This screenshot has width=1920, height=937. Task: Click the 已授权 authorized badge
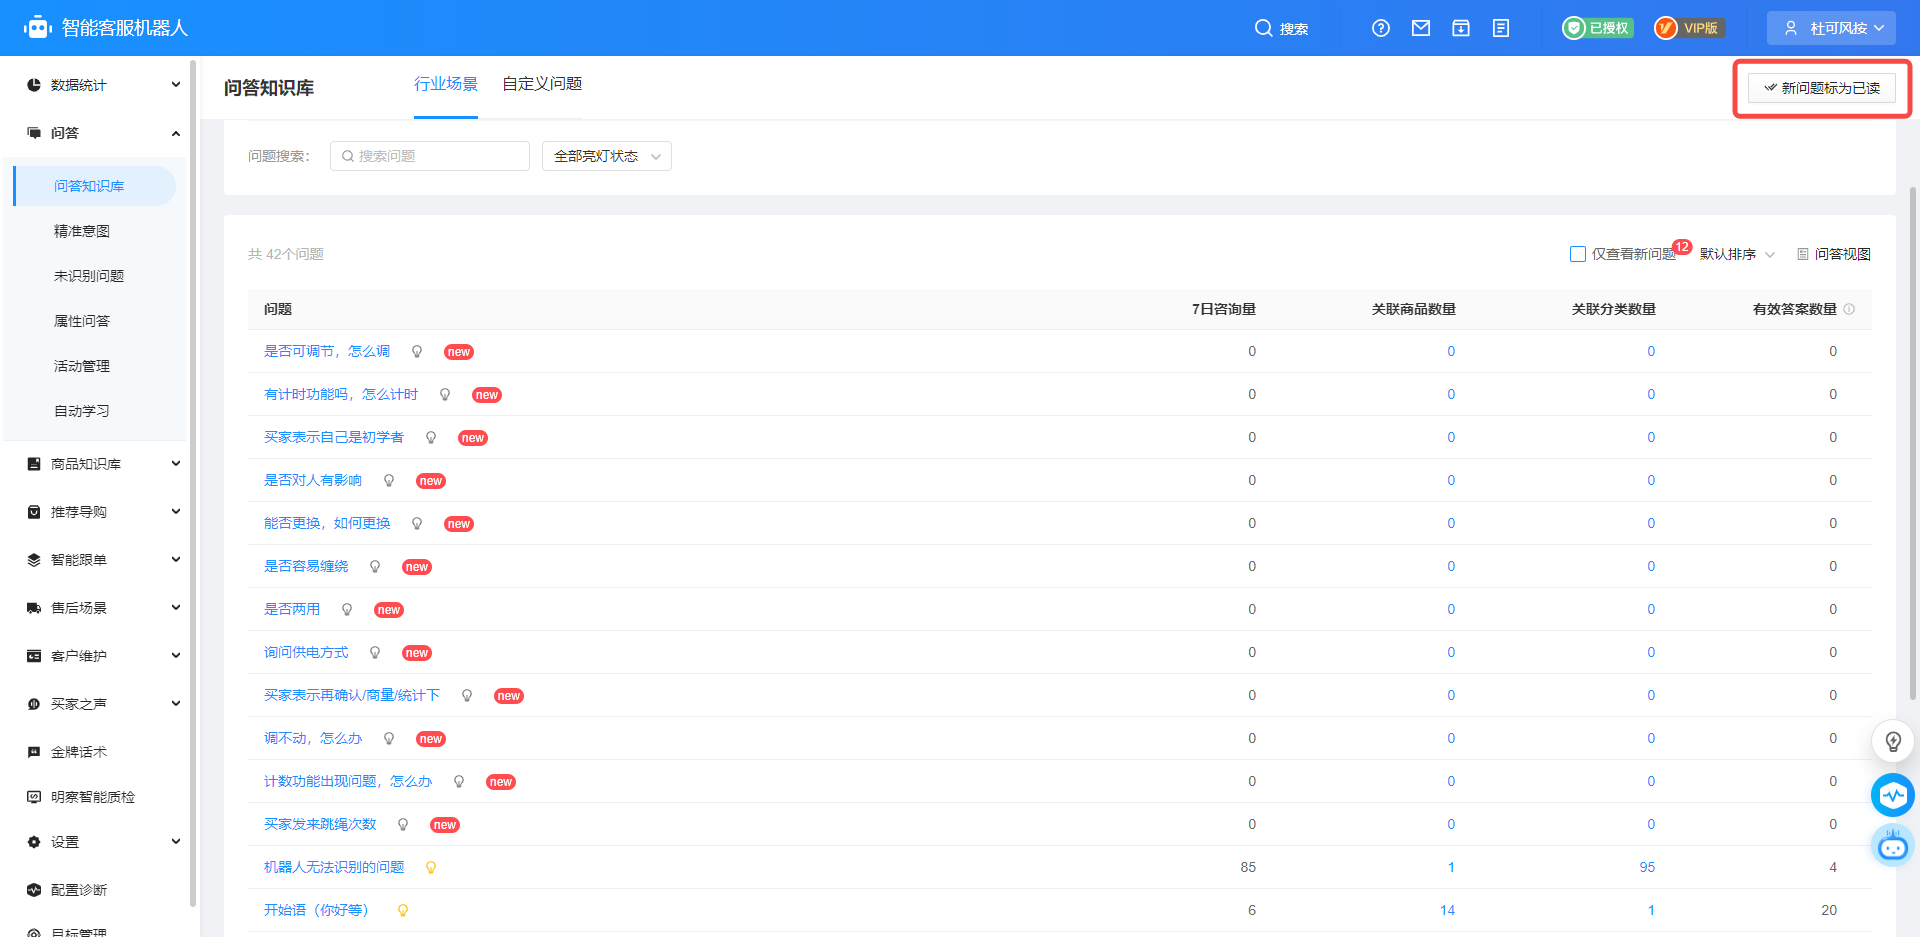pos(1598,28)
